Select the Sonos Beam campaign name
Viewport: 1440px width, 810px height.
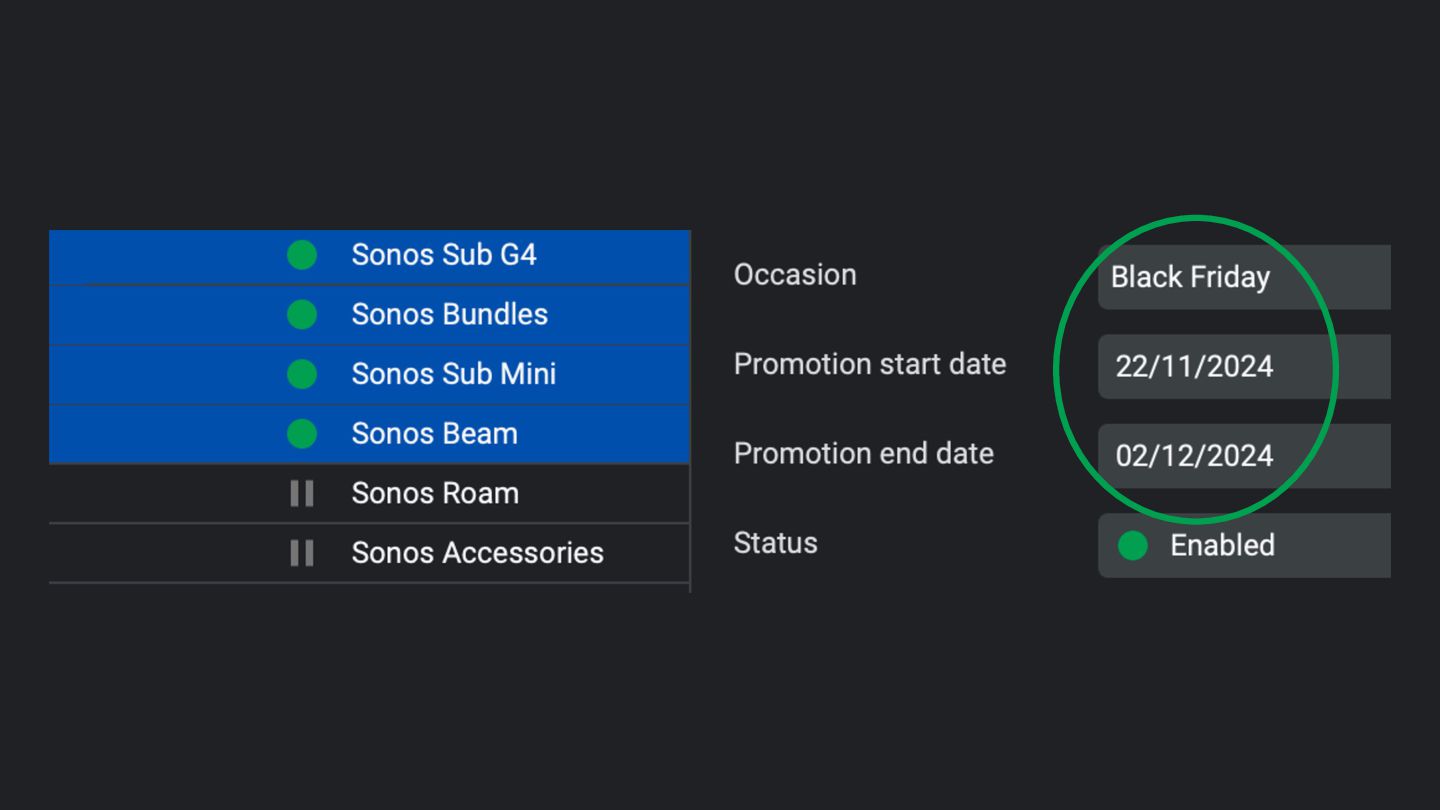click(x=434, y=434)
